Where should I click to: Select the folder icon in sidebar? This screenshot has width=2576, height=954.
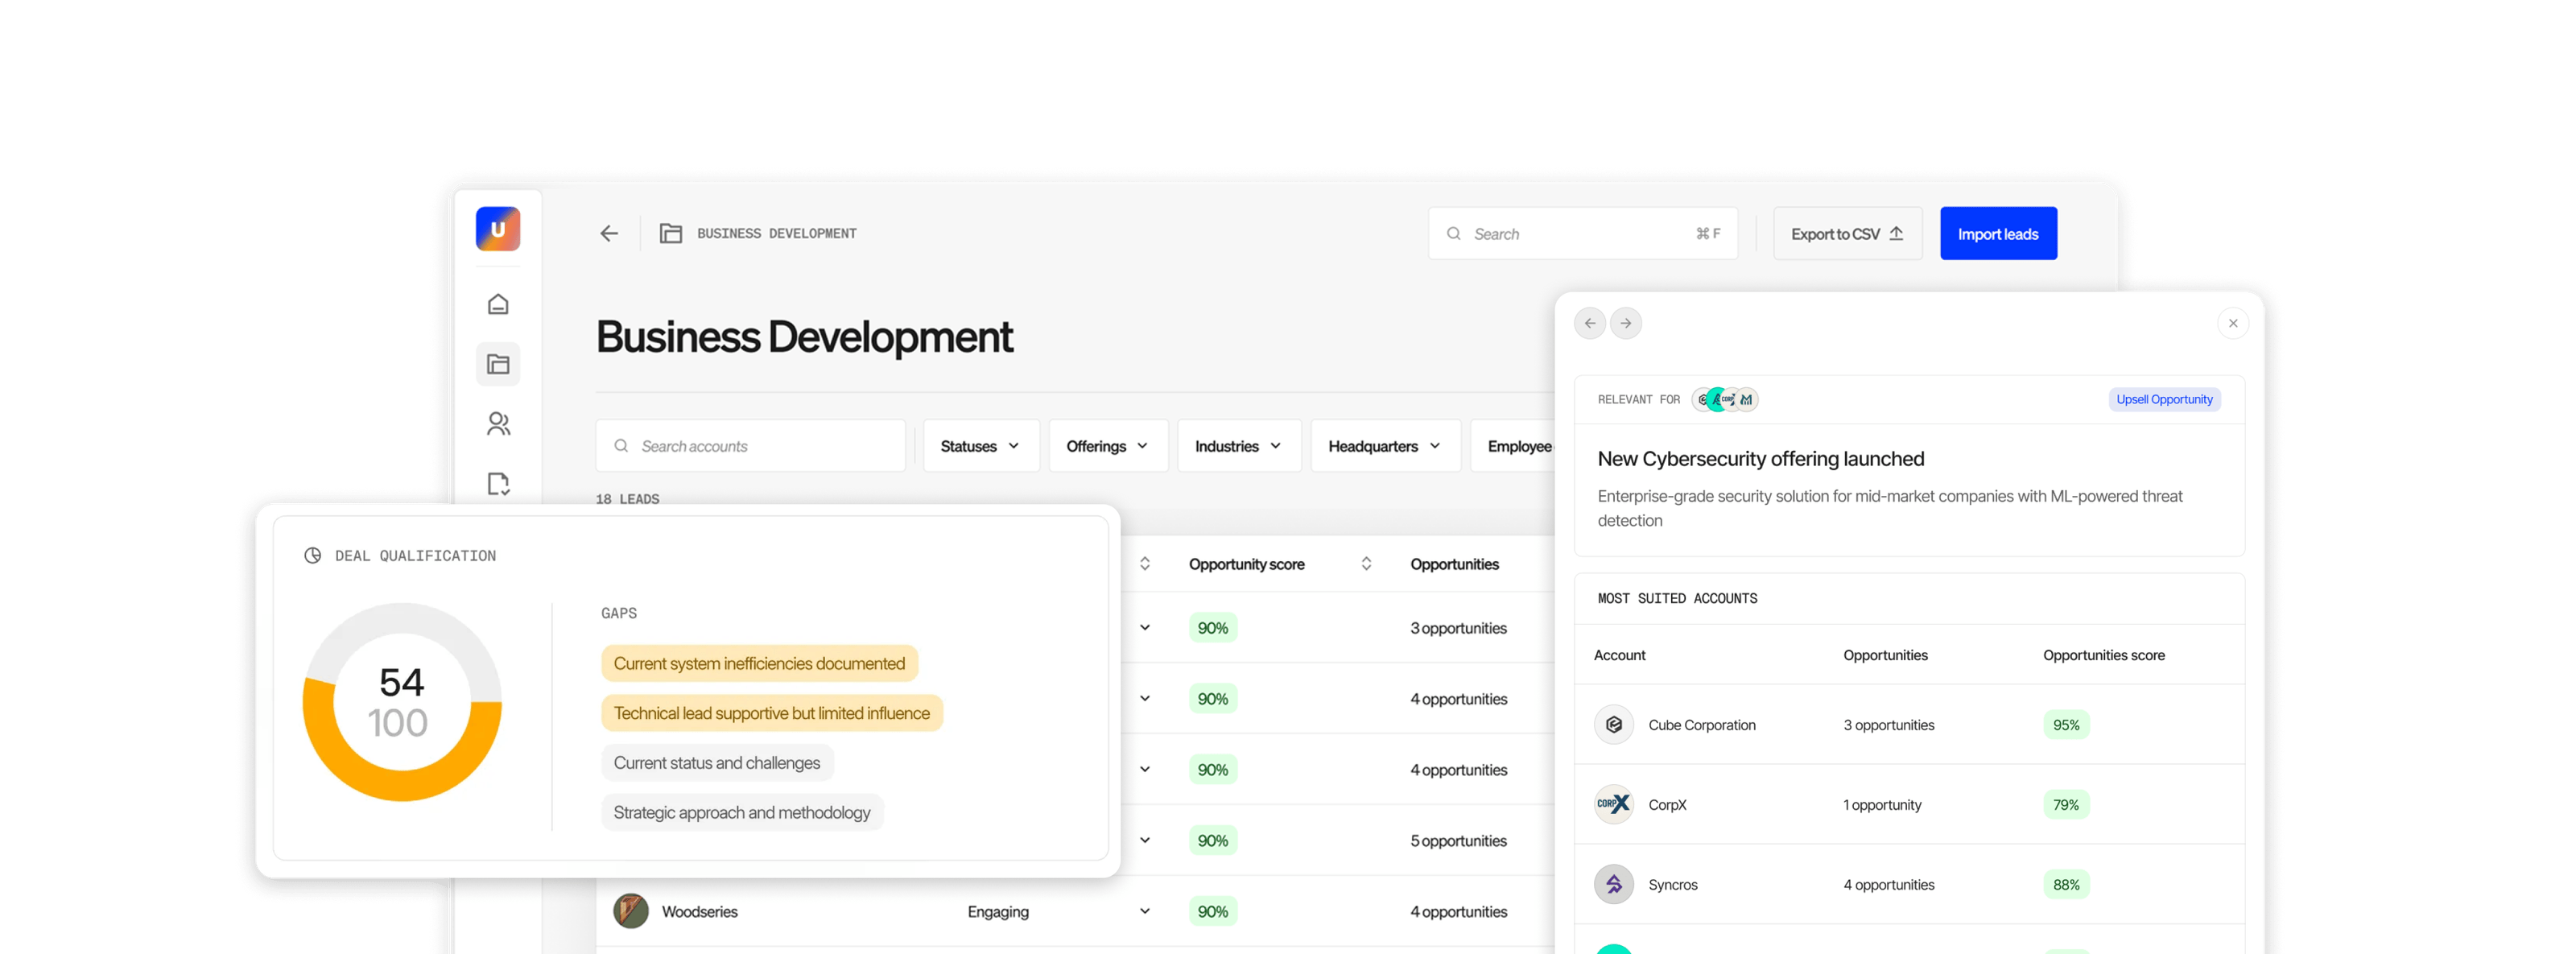click(498, 364)
